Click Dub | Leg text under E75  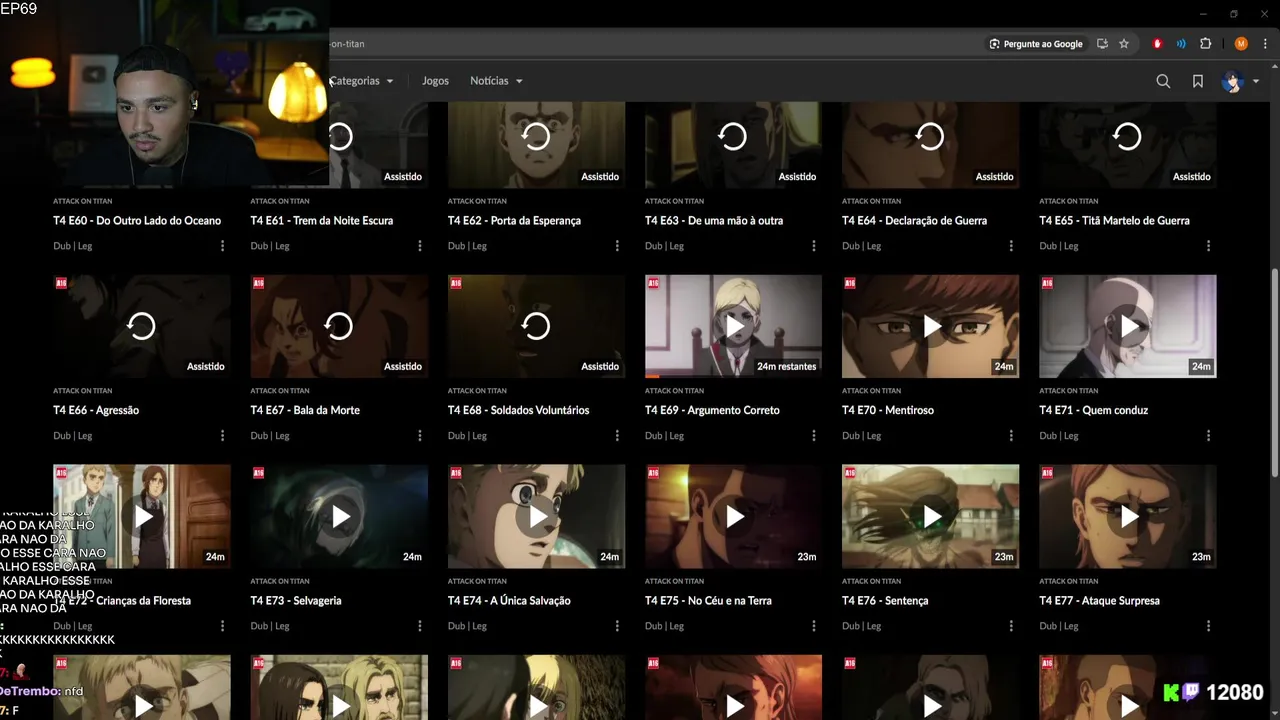tap(665, 626)
